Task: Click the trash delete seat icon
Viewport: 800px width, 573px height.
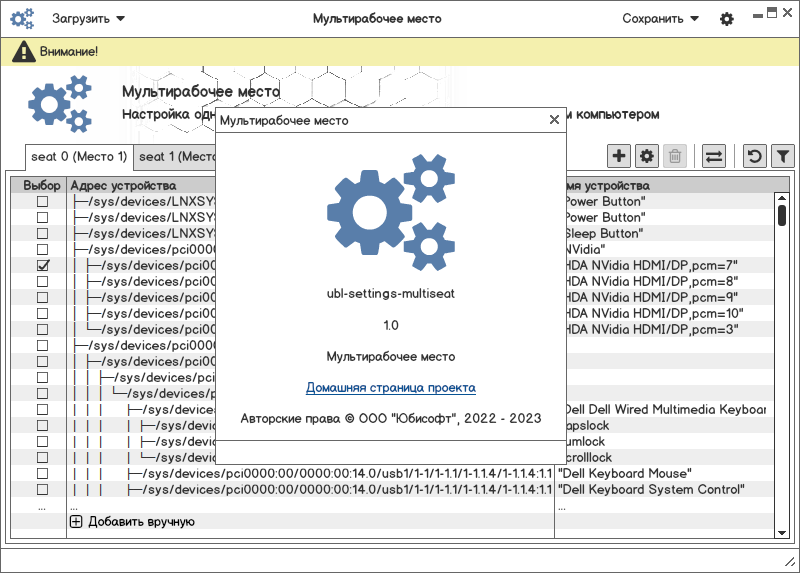Action: click(675, 156)
